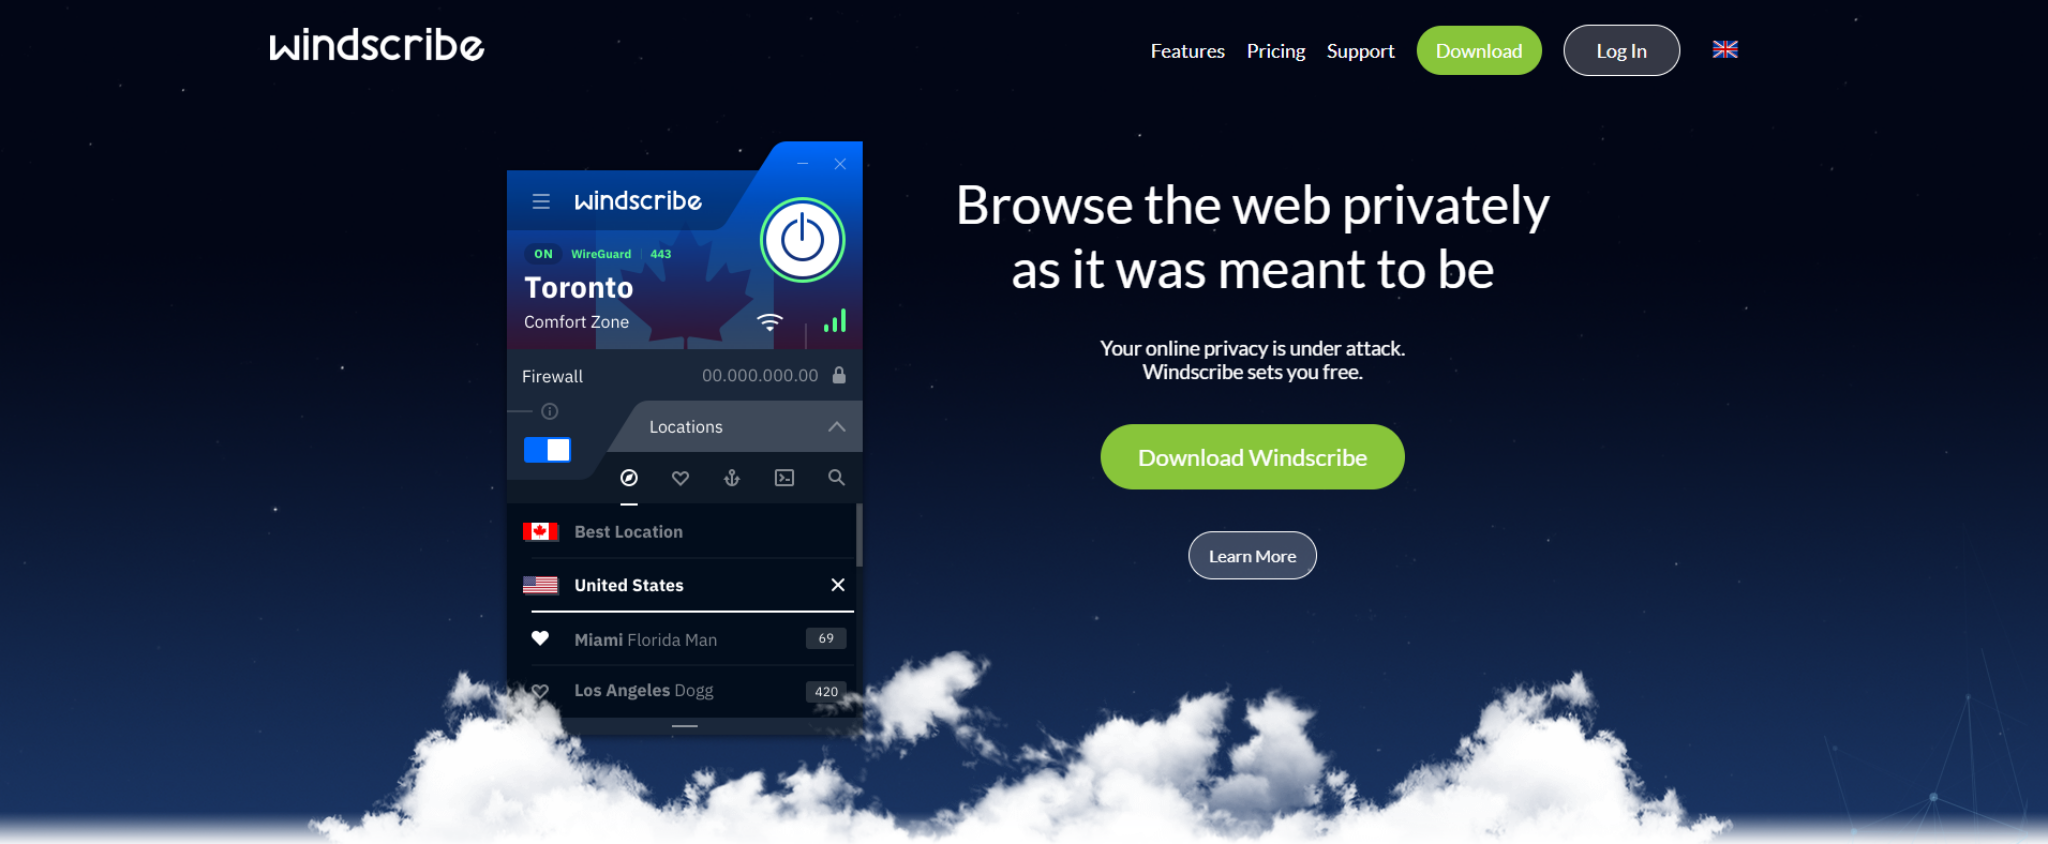Click the Download Windscribe button
2048x844 pixels.
pyautogui.click(x=1252, y=457)
